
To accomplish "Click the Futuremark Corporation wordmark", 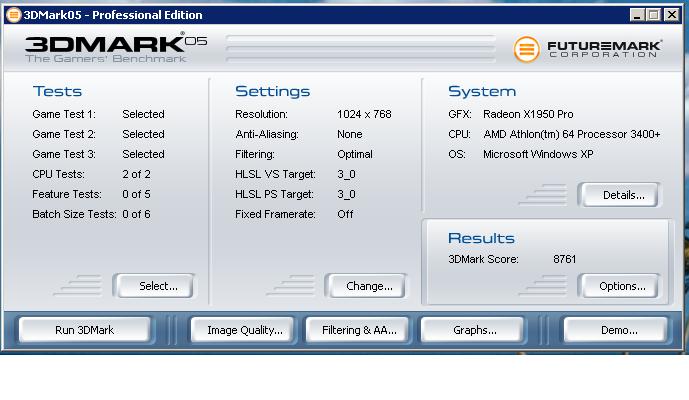I will (x=604, y=49).
